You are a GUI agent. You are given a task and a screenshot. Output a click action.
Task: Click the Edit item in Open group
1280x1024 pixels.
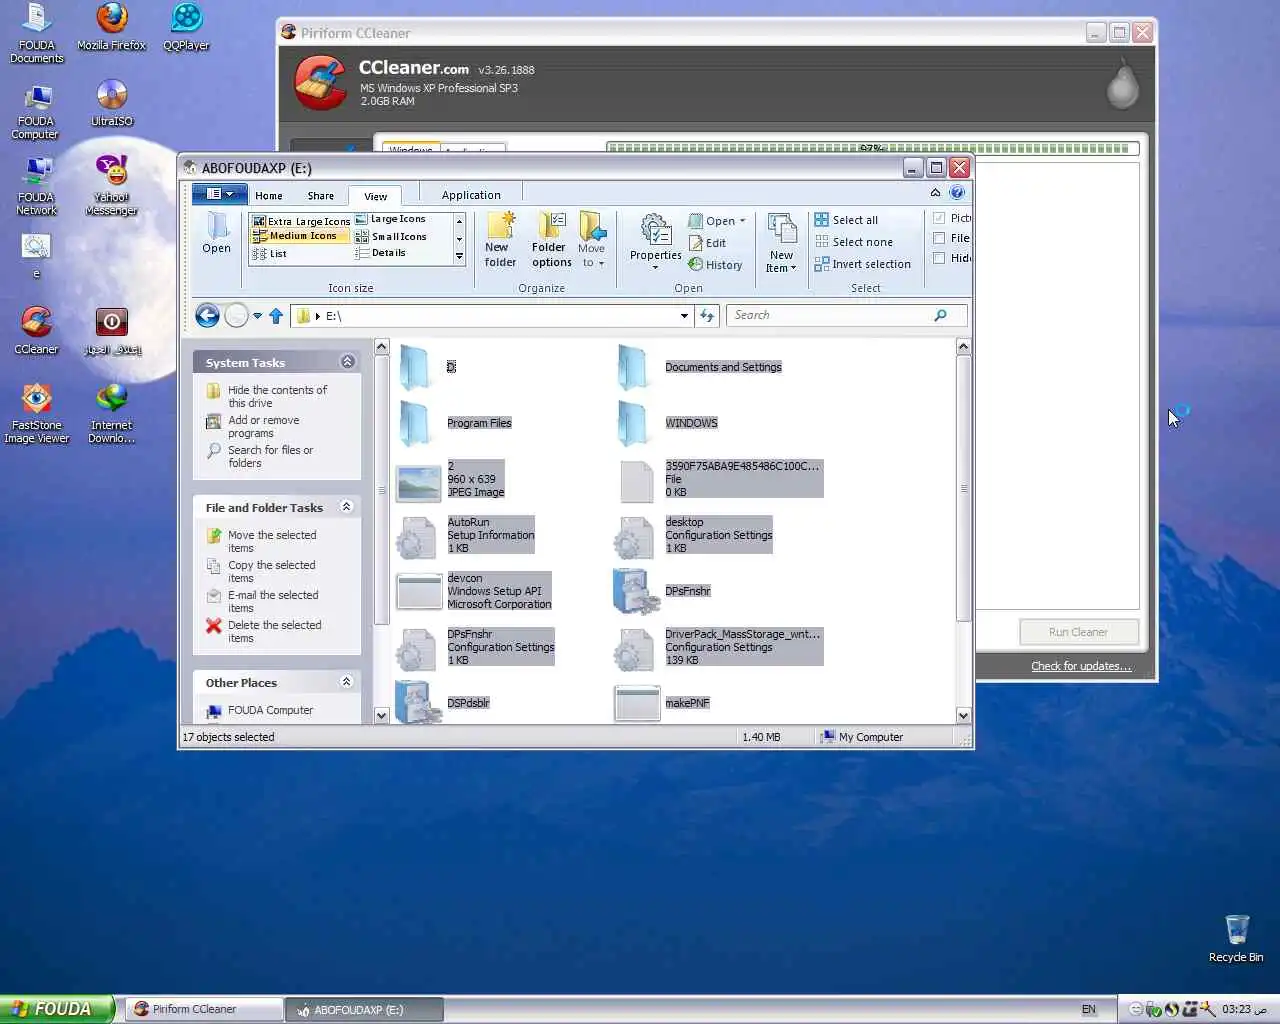tap(707, 243)
